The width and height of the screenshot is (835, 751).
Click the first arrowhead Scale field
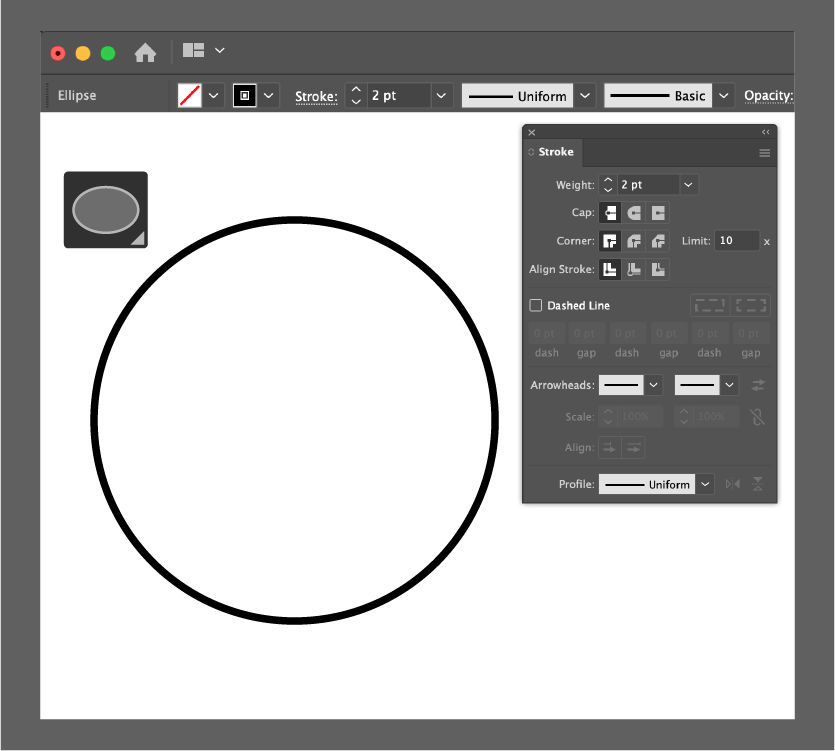click(x=642, y=417)
